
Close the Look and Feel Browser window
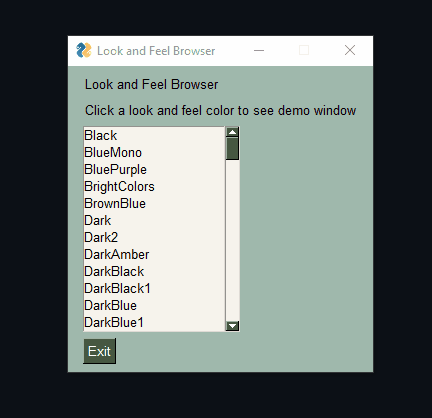[350, 51]
